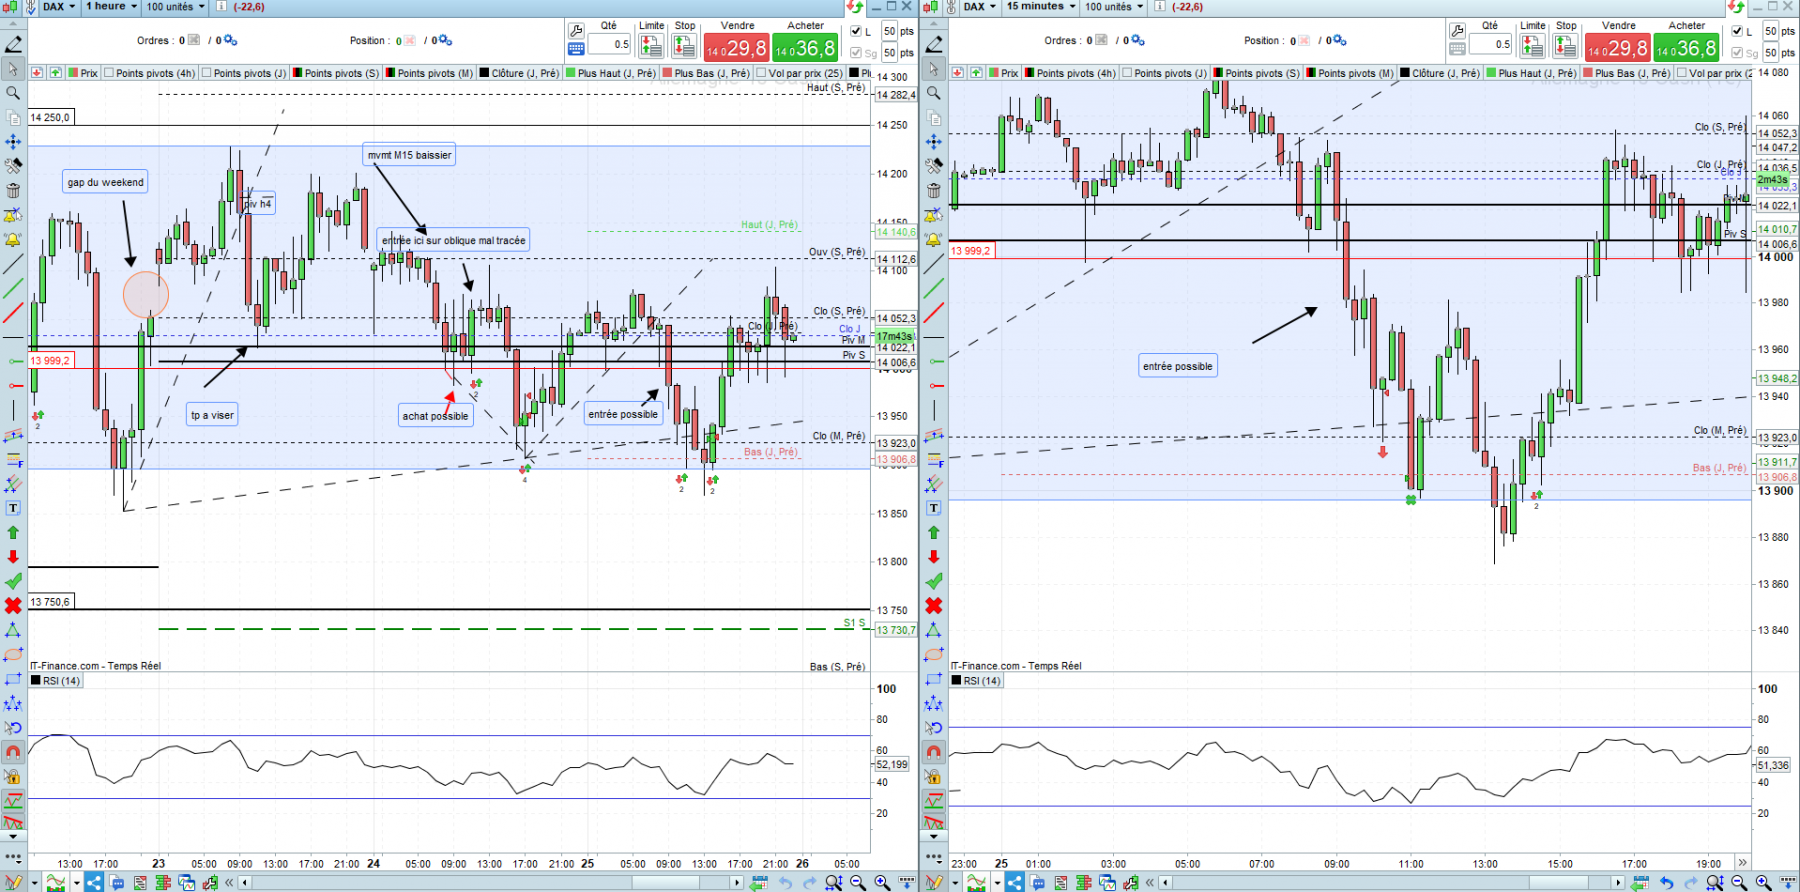Click the red Vendre button in left chart
This screenshot has height=892, width=1800.
(x=736, y=47)
